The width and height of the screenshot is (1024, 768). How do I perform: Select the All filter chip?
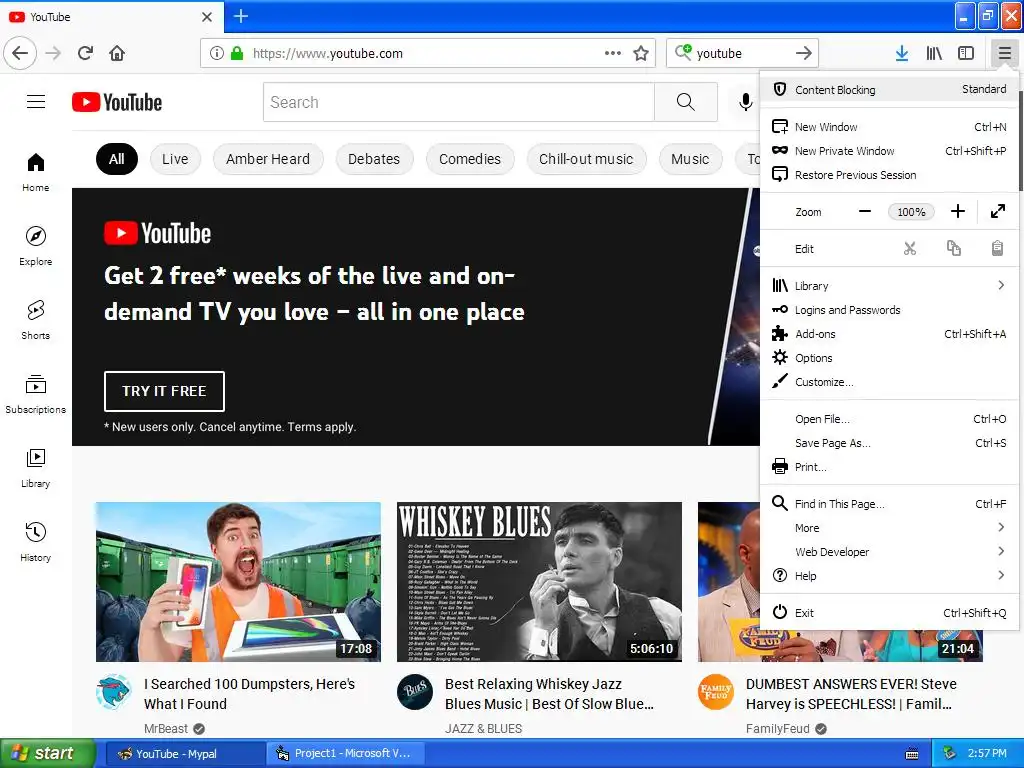click(x=117, y=159)
